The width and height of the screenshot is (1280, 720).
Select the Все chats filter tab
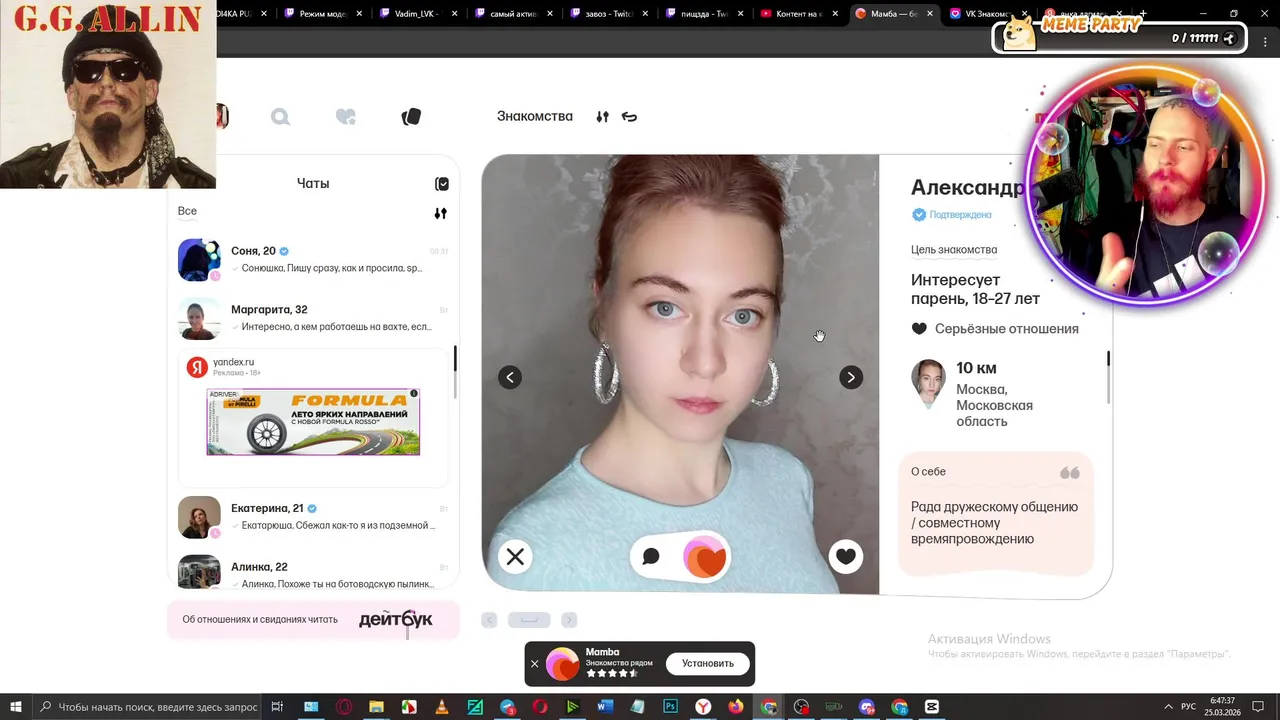(187, 211)
